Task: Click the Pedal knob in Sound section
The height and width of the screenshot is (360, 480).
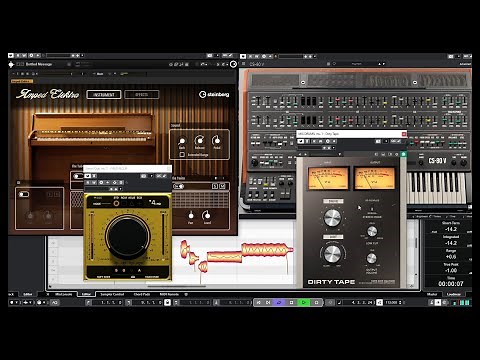Action: coord(217,140)
